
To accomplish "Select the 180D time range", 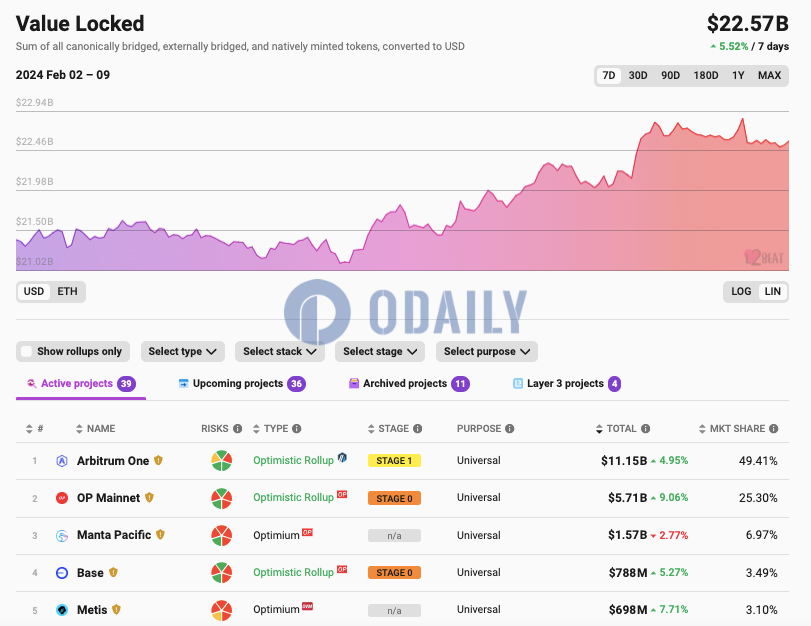I will tap(705, 76).
